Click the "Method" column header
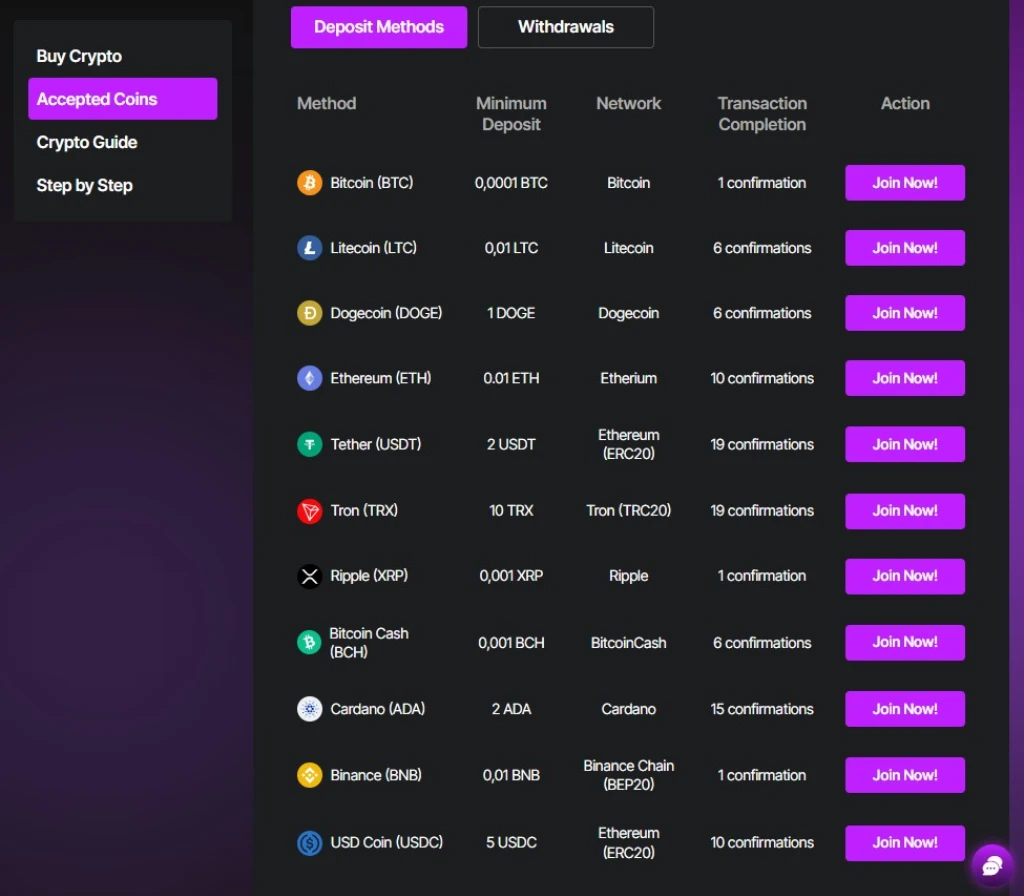1024x896 pixels. point(327,103)
